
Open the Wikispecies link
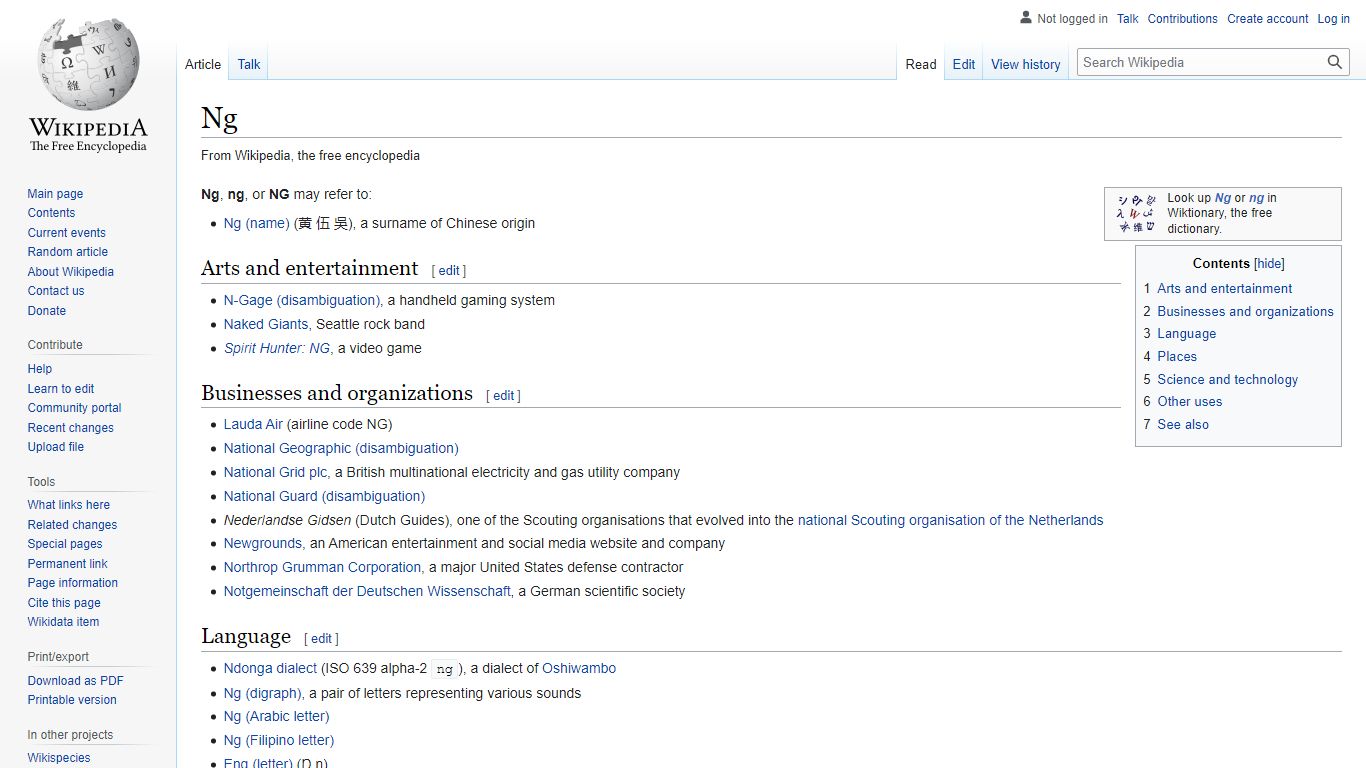click(x=59, y=758)
